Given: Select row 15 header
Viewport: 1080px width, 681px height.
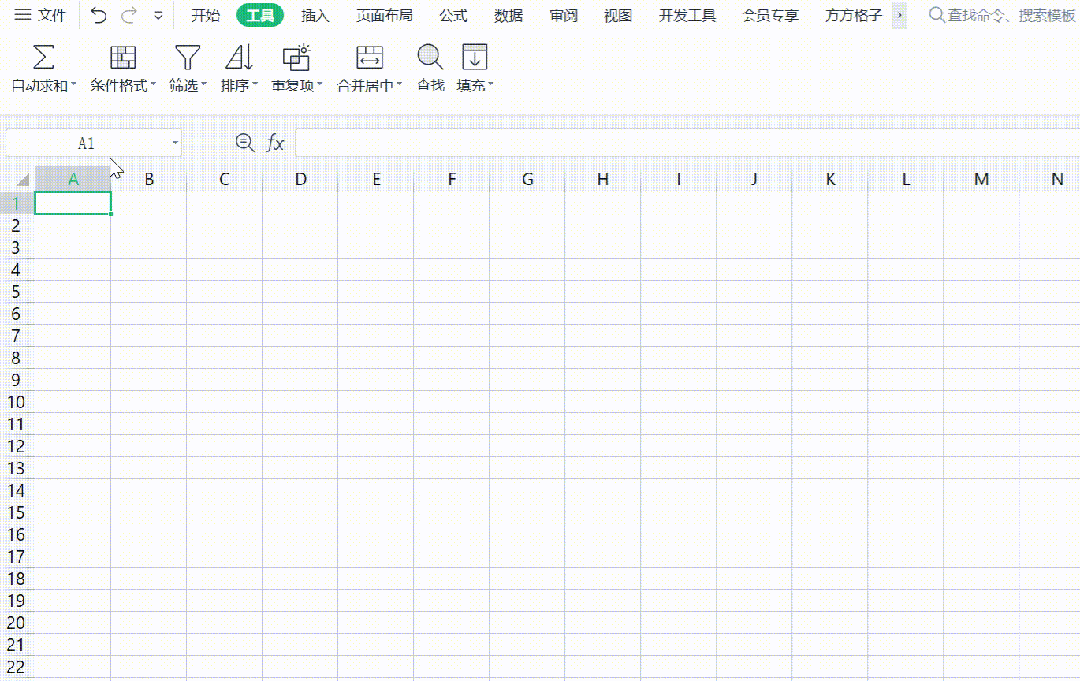Looking at the screenshot, I should 17,512.
